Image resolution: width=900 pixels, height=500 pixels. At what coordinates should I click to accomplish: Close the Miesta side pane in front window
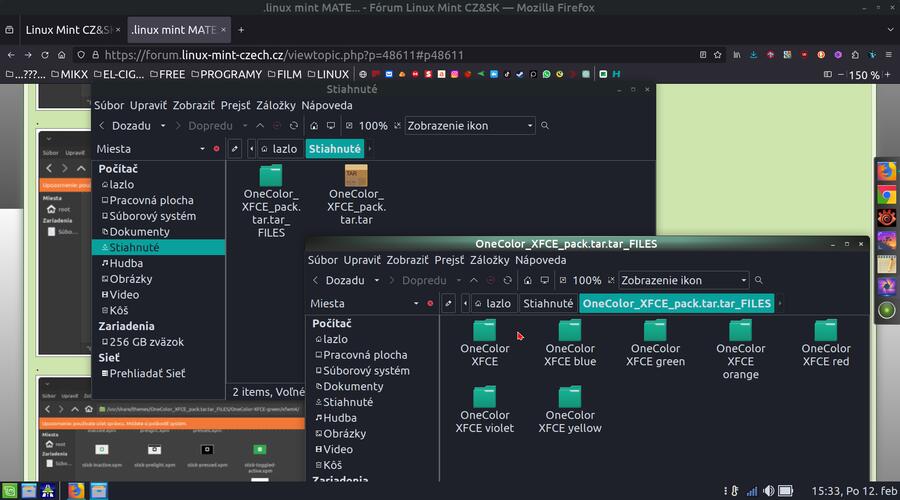430,303
